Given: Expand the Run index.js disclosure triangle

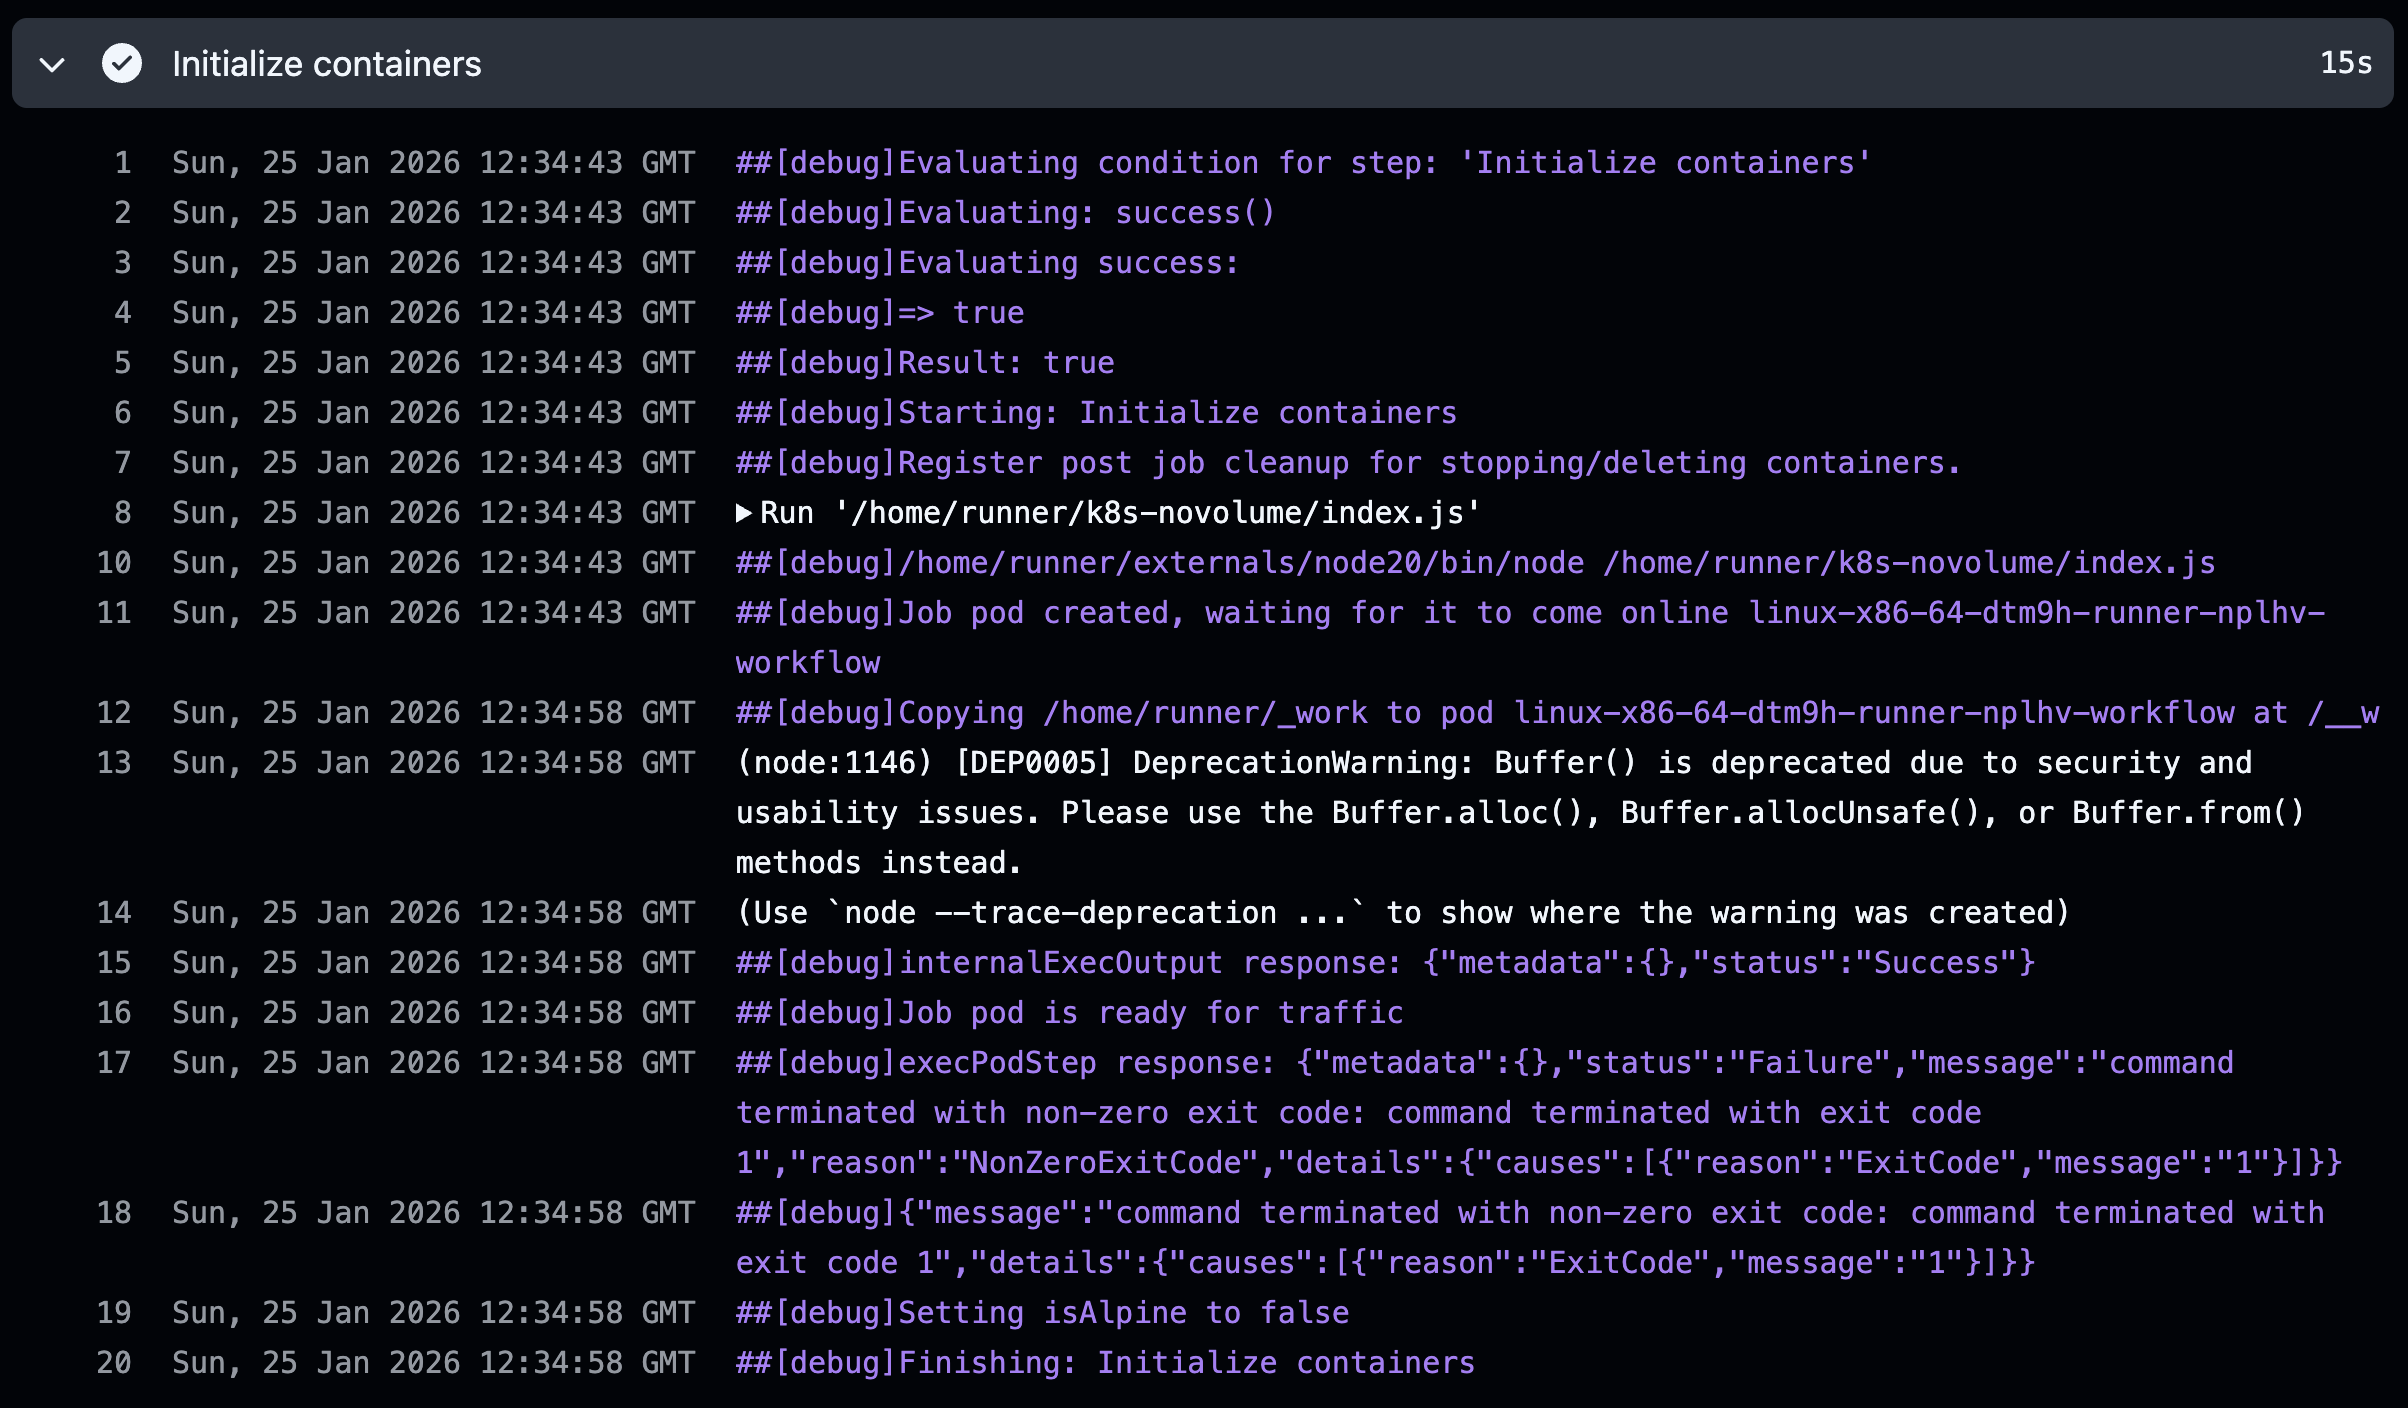Looking at the screenshot, I should click(x=744, y=513).
